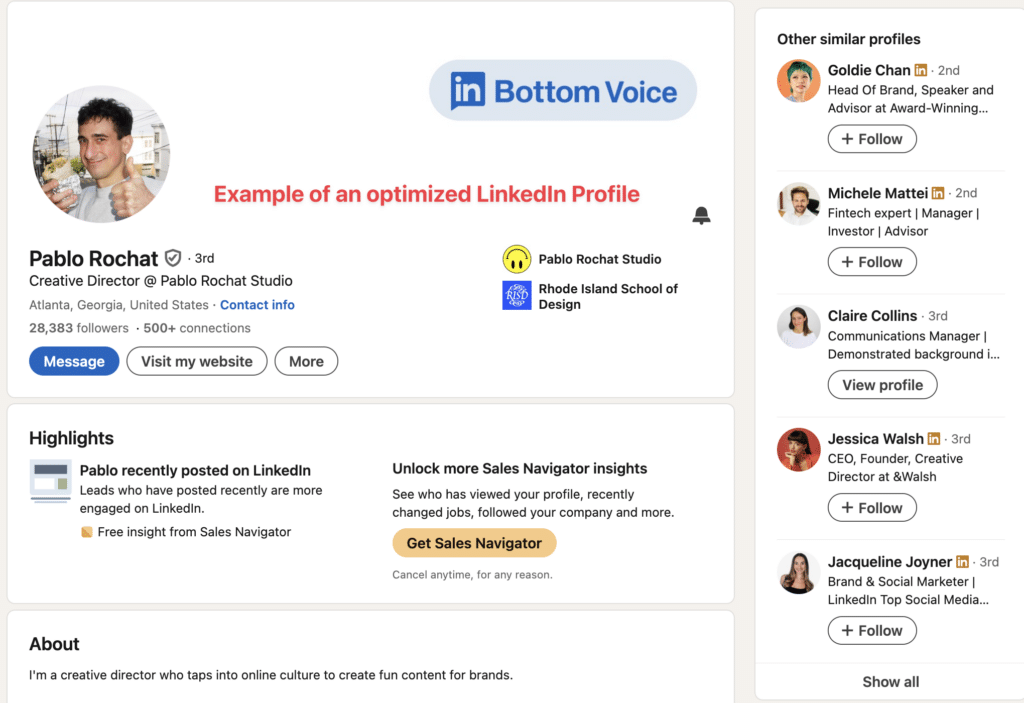Follow Jacqueline Joyner

pyautogui.click(x=872, y=630)
